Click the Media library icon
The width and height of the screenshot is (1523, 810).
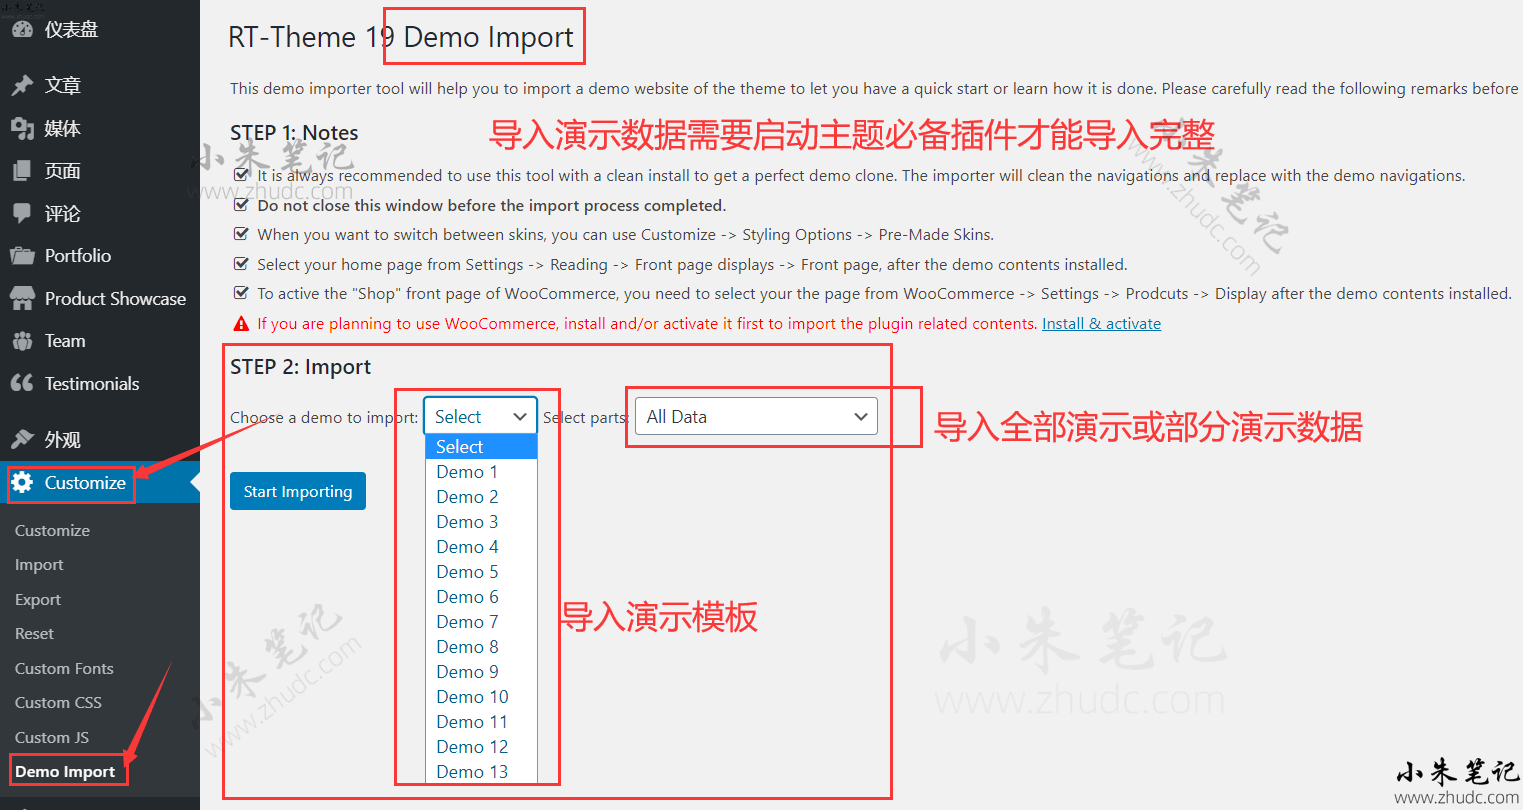[22, 128]
